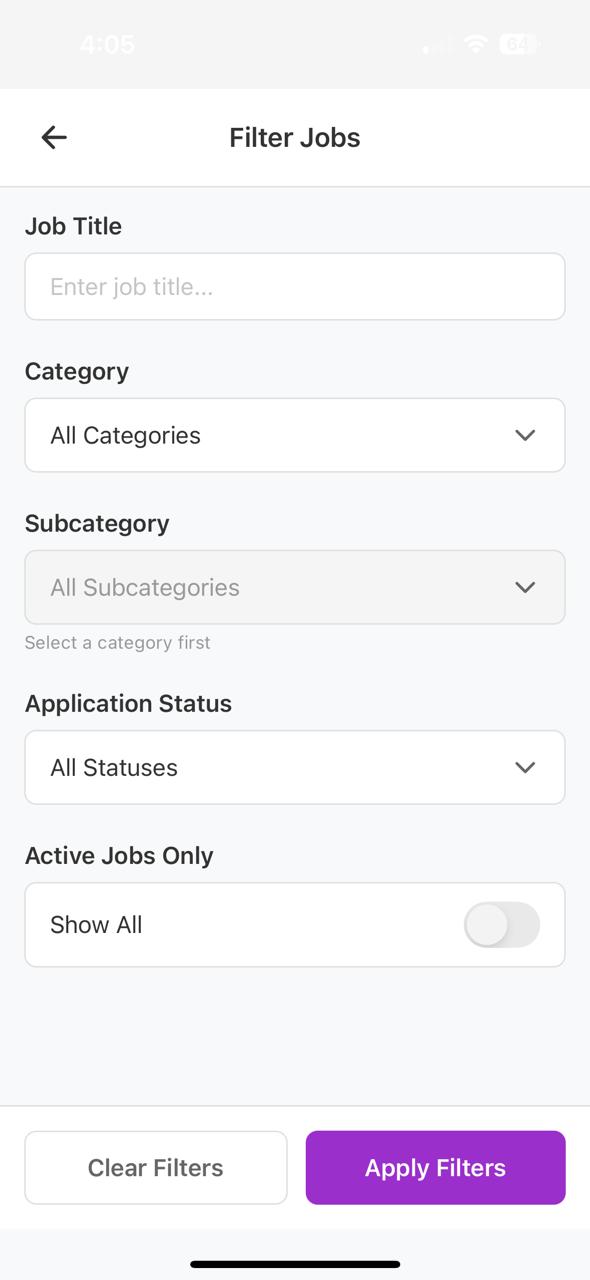
Task: Select the Filter Jobs screen title
Action: click(x=295, y=137)
